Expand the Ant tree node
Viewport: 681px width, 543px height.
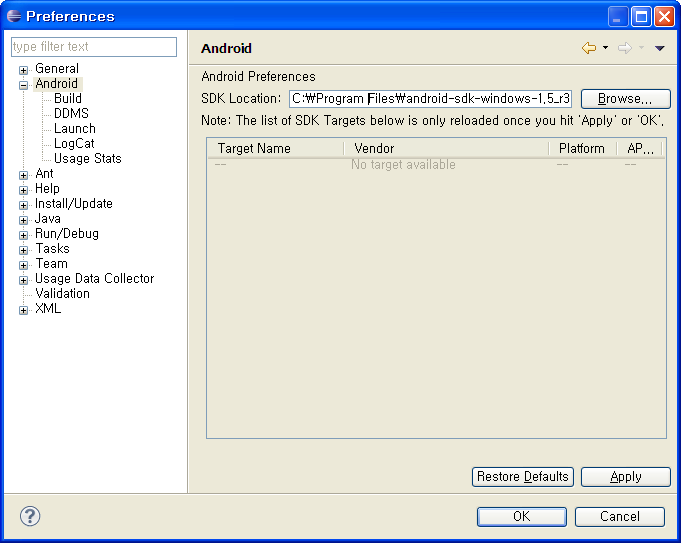pos(23,175)
